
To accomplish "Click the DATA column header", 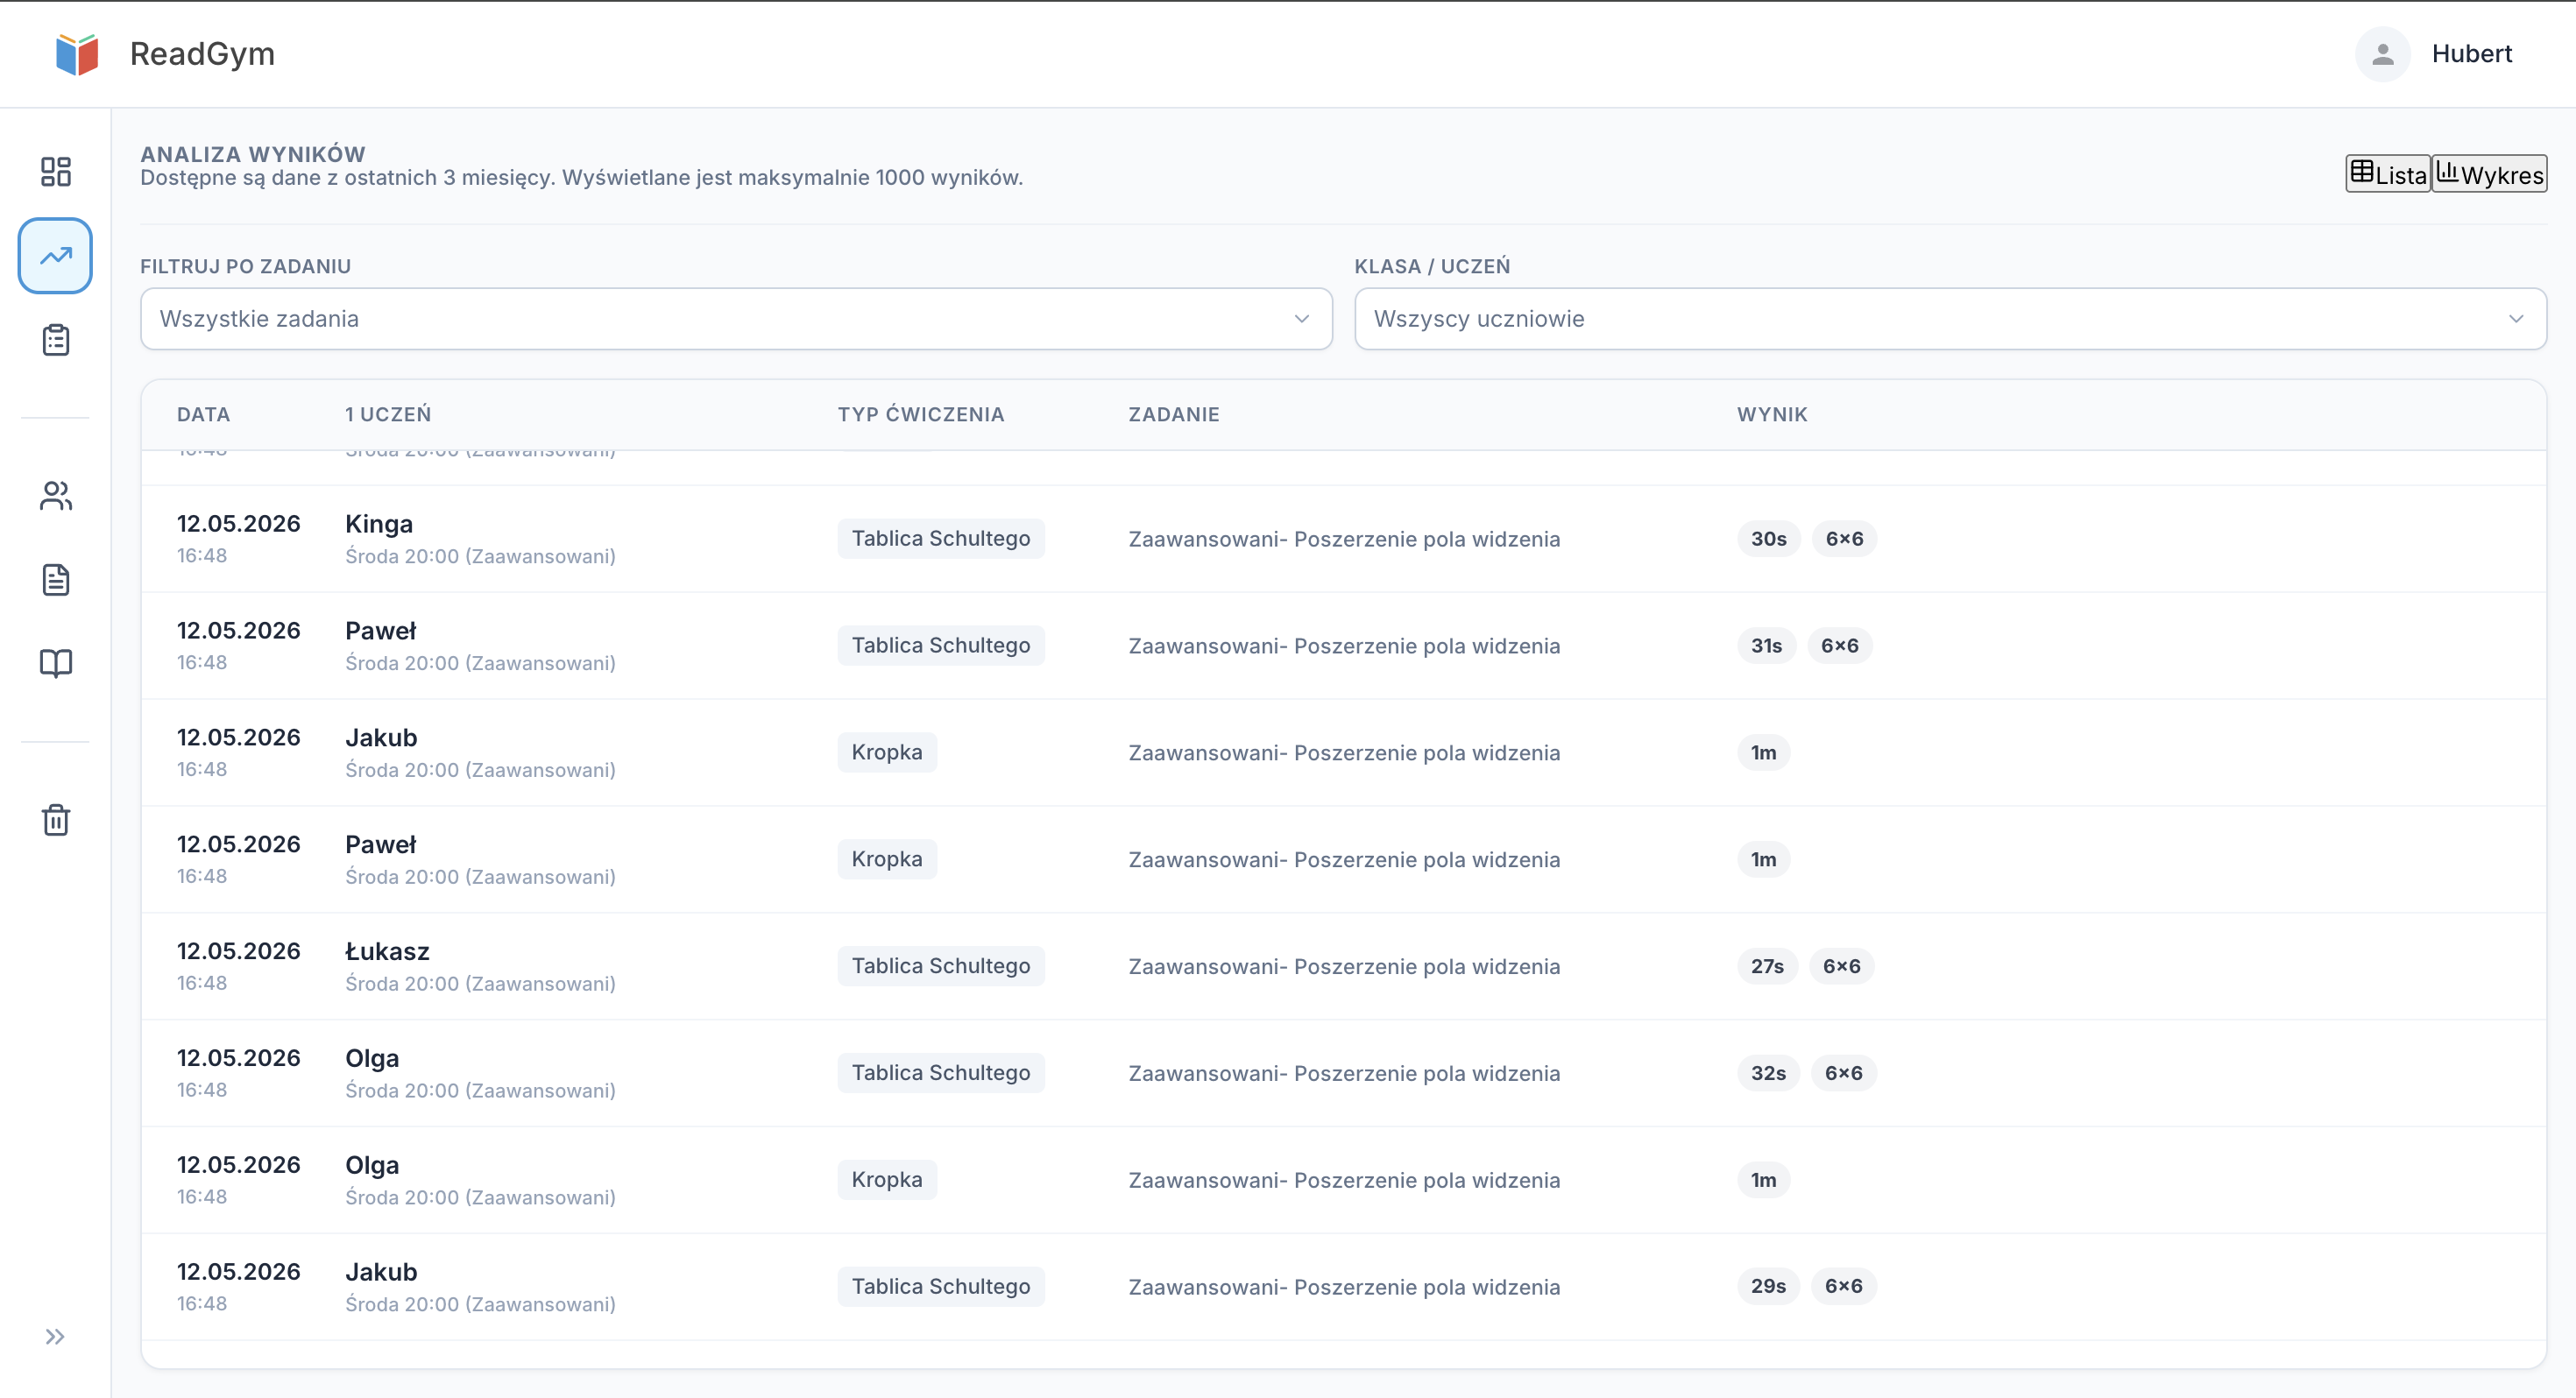I will coord(204,414).
